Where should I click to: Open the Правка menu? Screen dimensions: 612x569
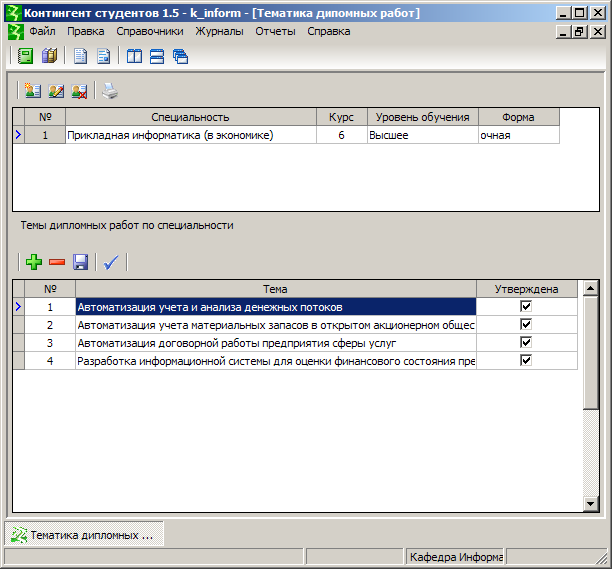85,31
